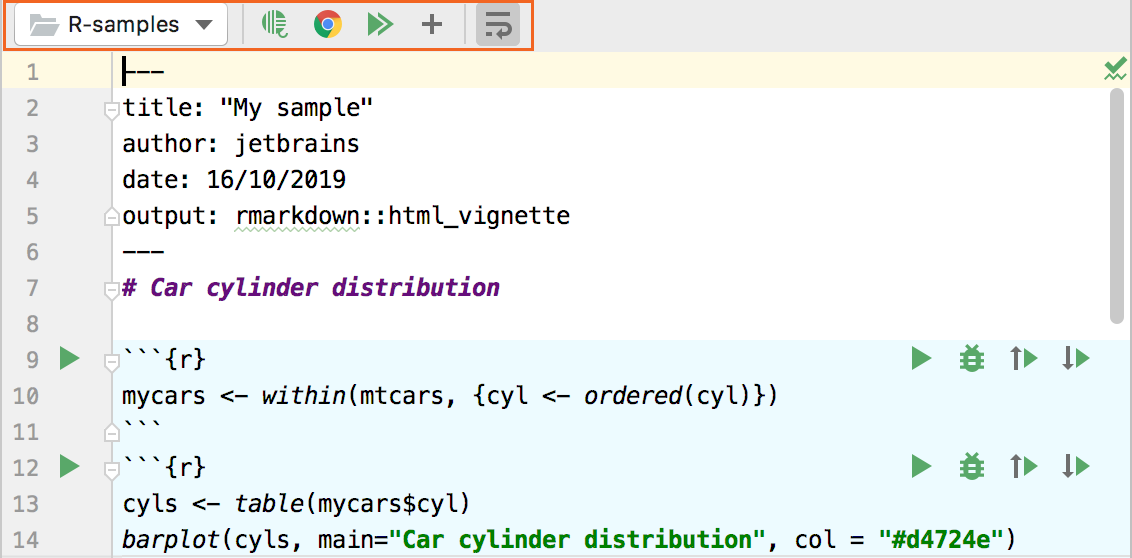The height and width of the screenshot is (558, 1132).
Task: Run all chunks above line 12 chunk
Action: coord(1024,466)
